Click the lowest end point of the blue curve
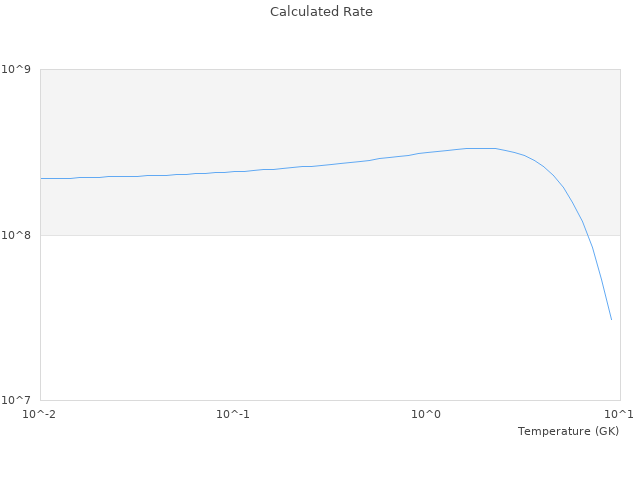This screenshot has height=480, width=640. click(x=611, y=319)
